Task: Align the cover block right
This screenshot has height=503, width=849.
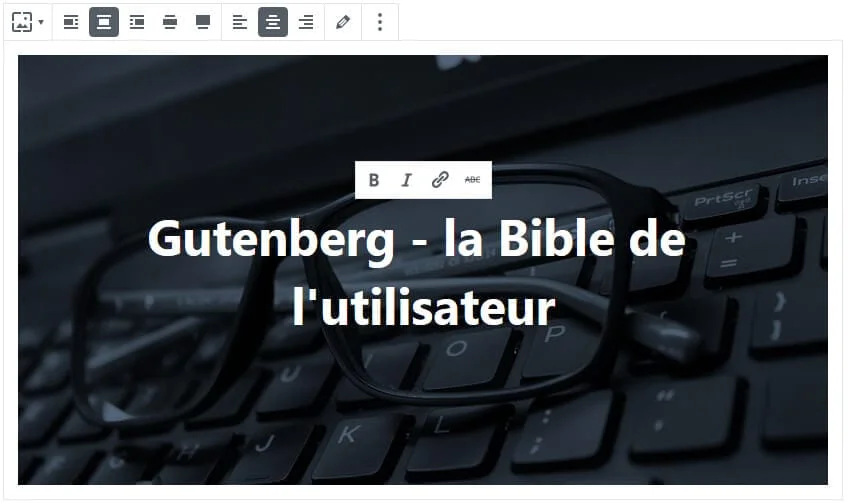Action: pos(137,22)
